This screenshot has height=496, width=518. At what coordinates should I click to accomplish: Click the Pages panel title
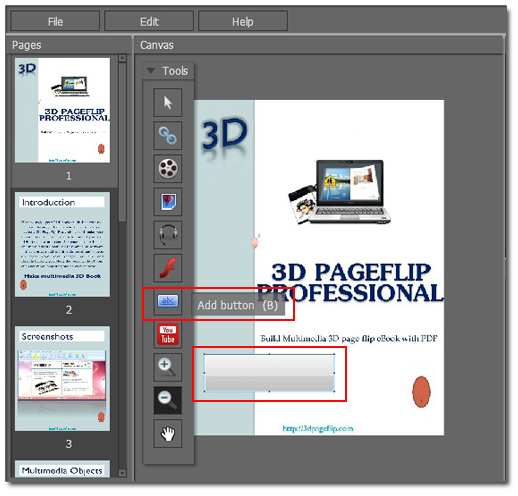27,45
